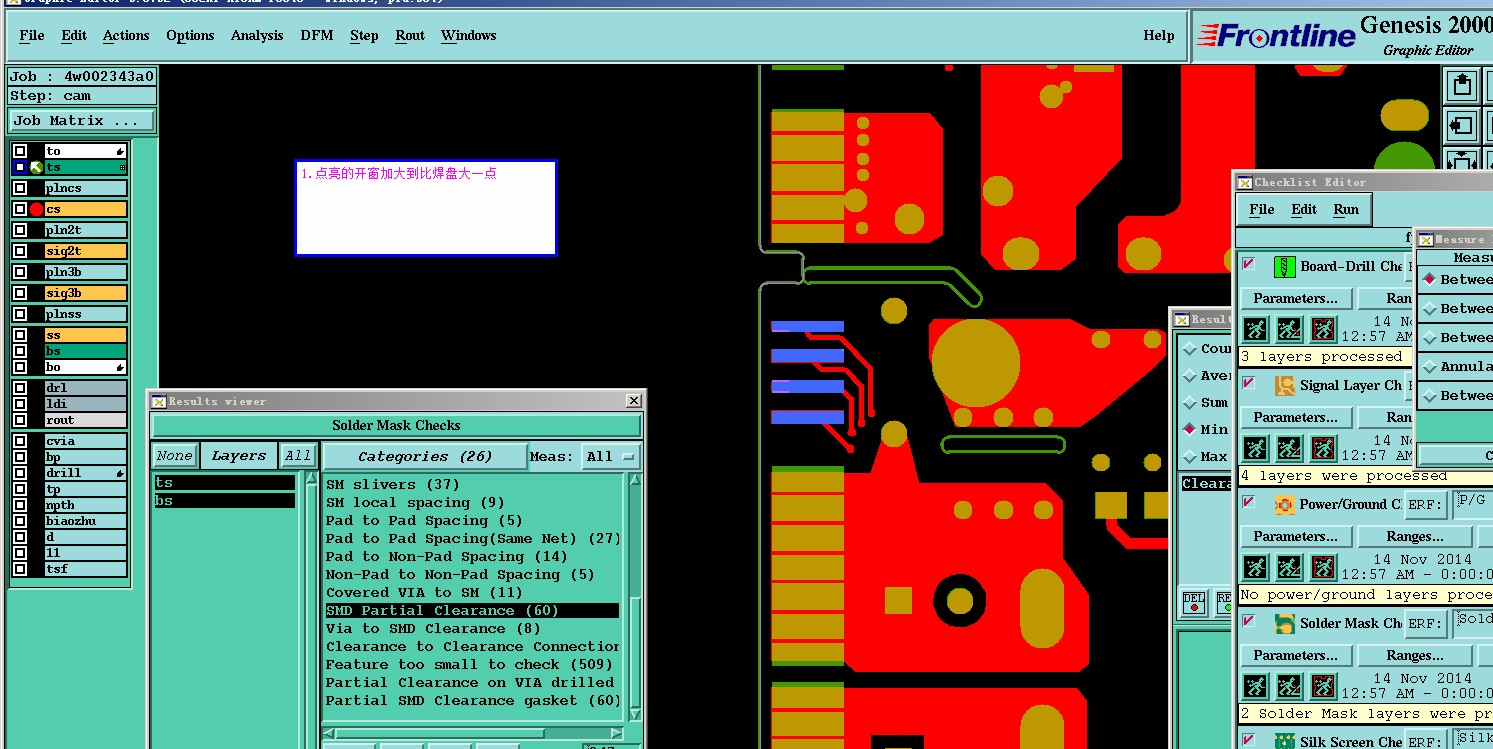Click the red circle marker on cs layer
This screenshot has width=1493, height=749.
pos(36,209)
